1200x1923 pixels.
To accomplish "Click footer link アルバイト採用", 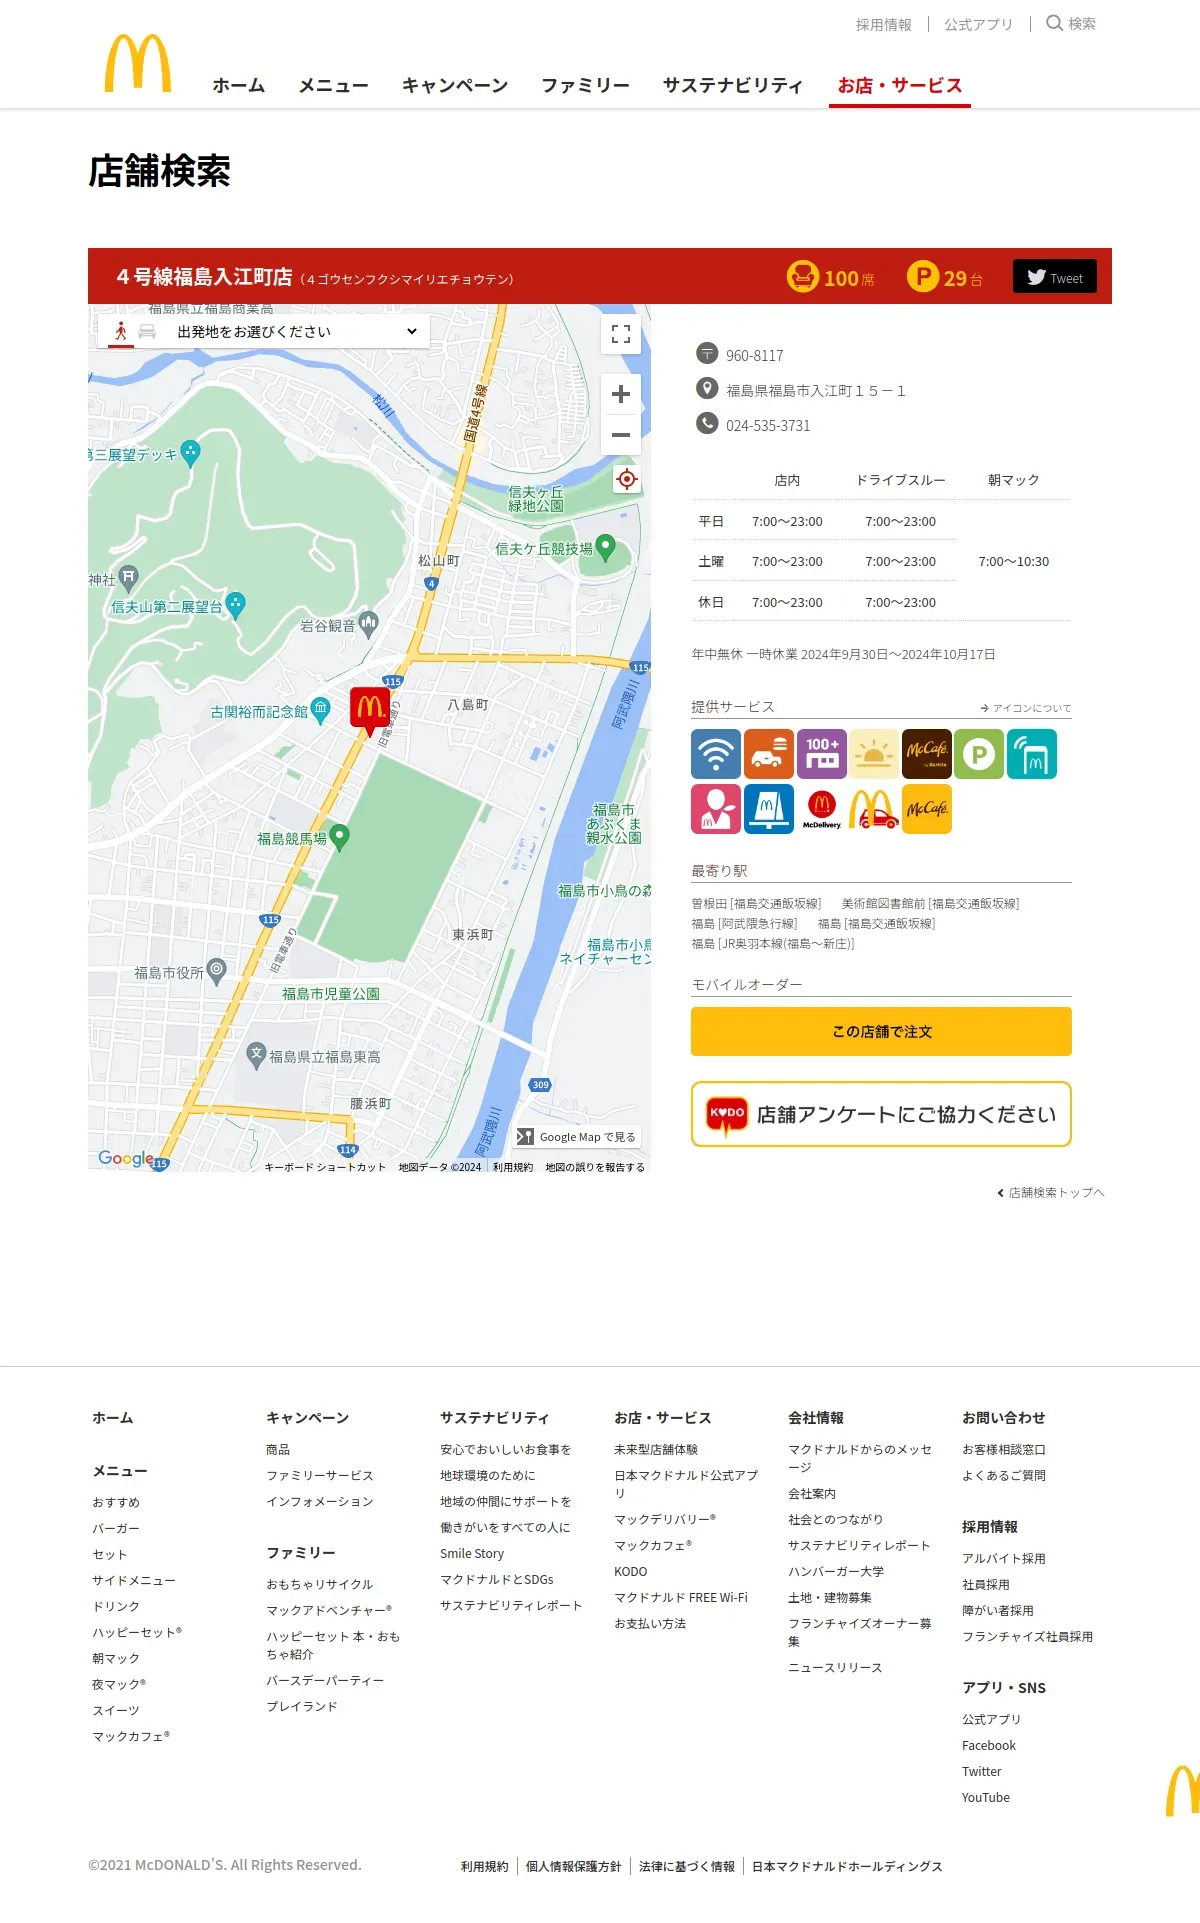I will coord(1004,1558).
